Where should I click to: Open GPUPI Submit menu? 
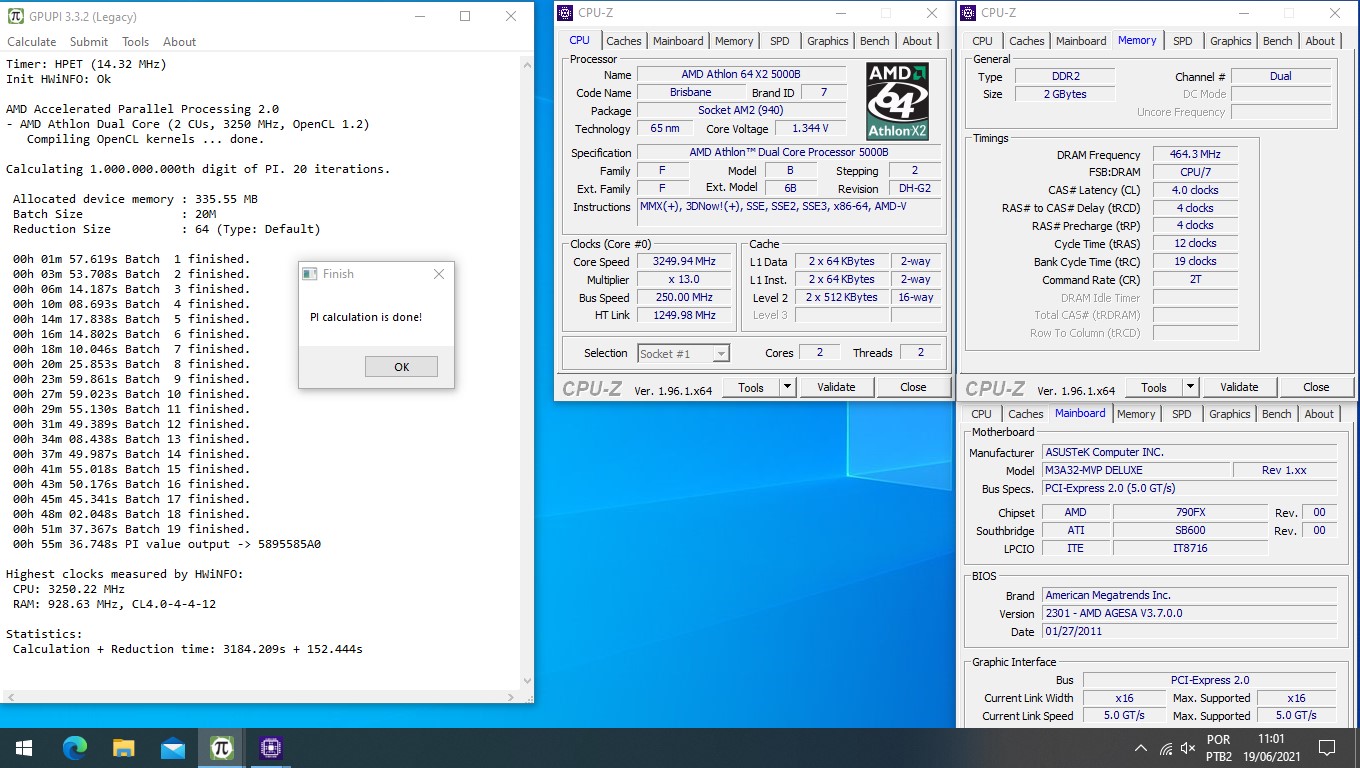[89, 42]
